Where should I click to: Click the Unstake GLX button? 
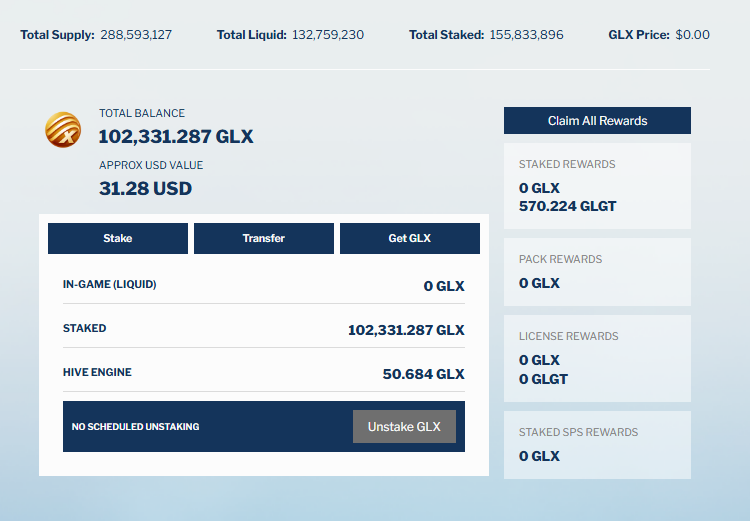coord(404,426)
